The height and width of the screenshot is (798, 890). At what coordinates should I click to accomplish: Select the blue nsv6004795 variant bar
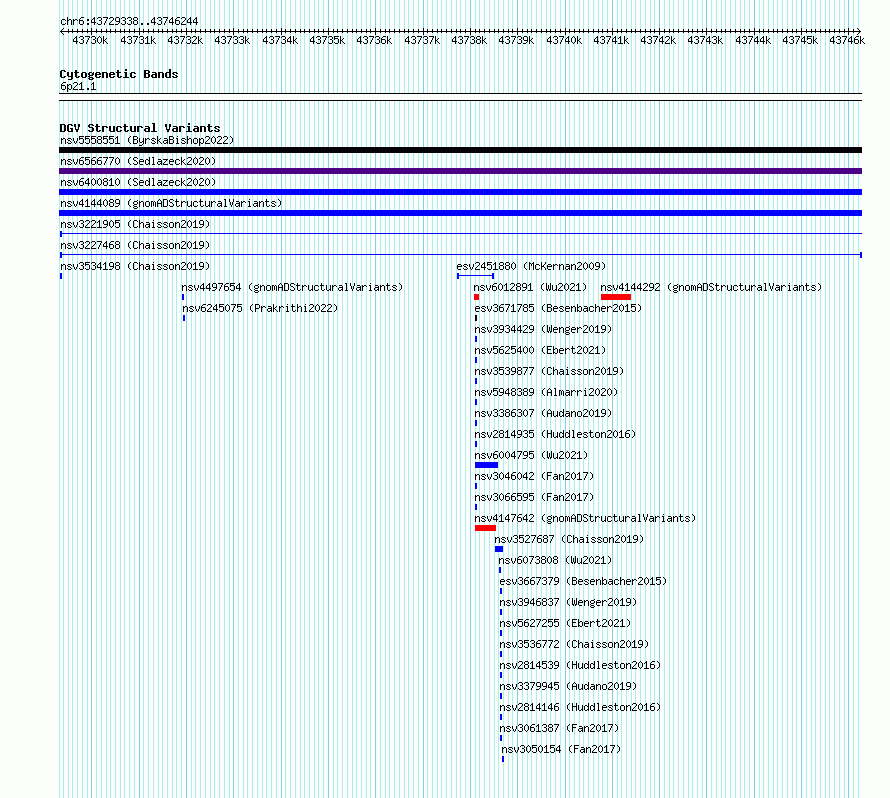[x=486, y=465]
